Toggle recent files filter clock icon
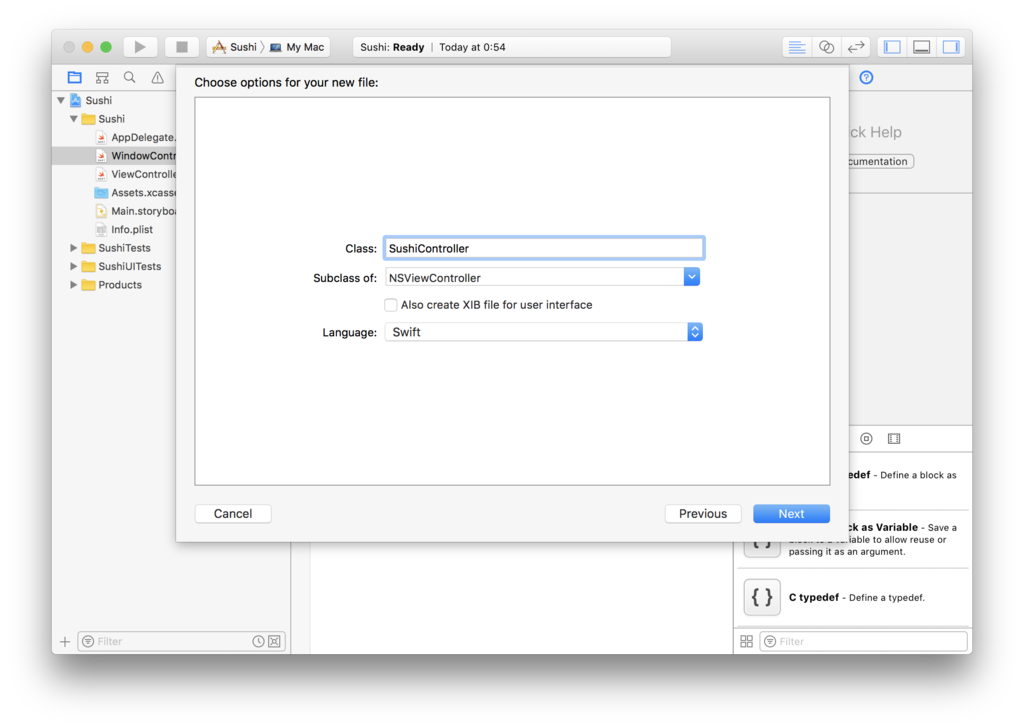The image size is (1024, 728). (x=259, y=642)
